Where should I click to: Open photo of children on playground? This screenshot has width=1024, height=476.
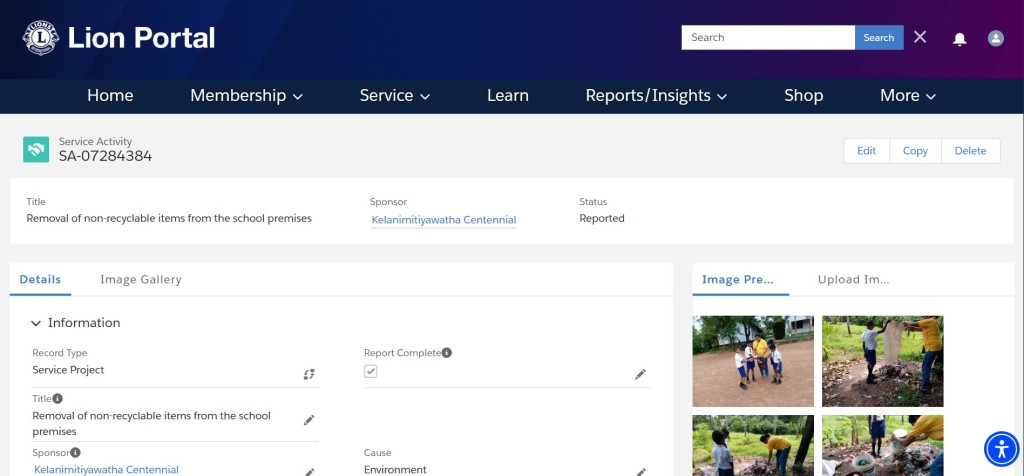[x=753, y=361]
